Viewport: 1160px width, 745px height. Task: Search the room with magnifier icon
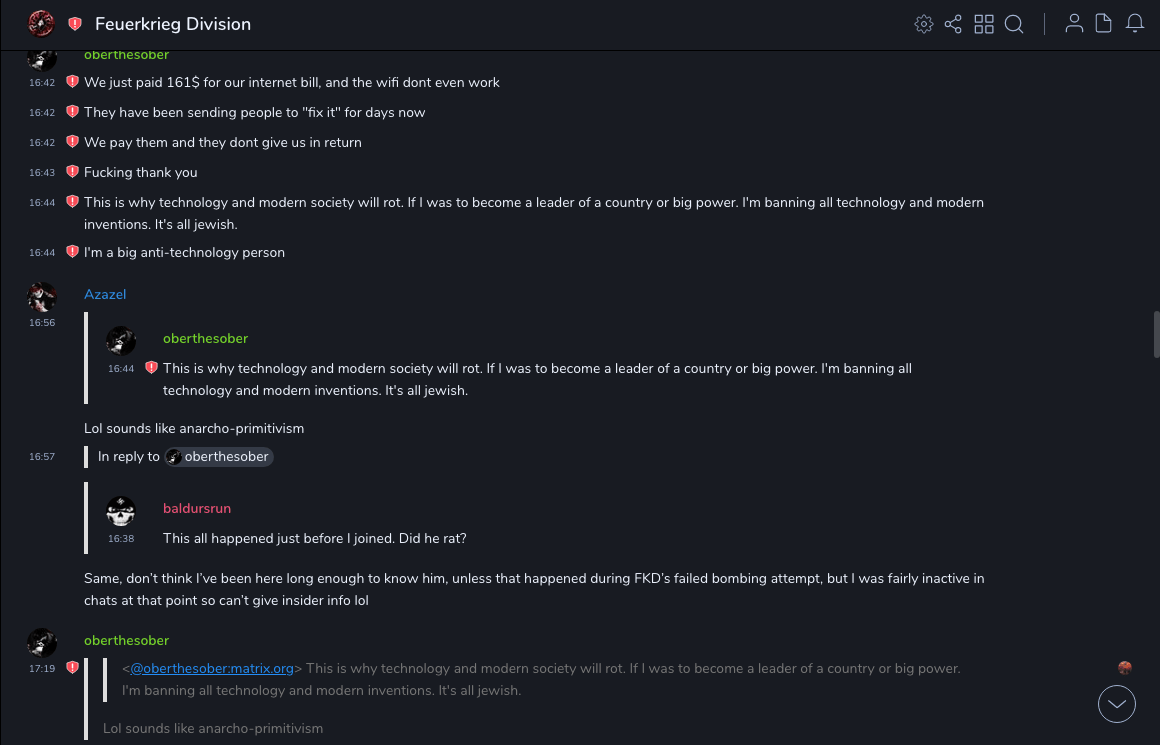1014,24
